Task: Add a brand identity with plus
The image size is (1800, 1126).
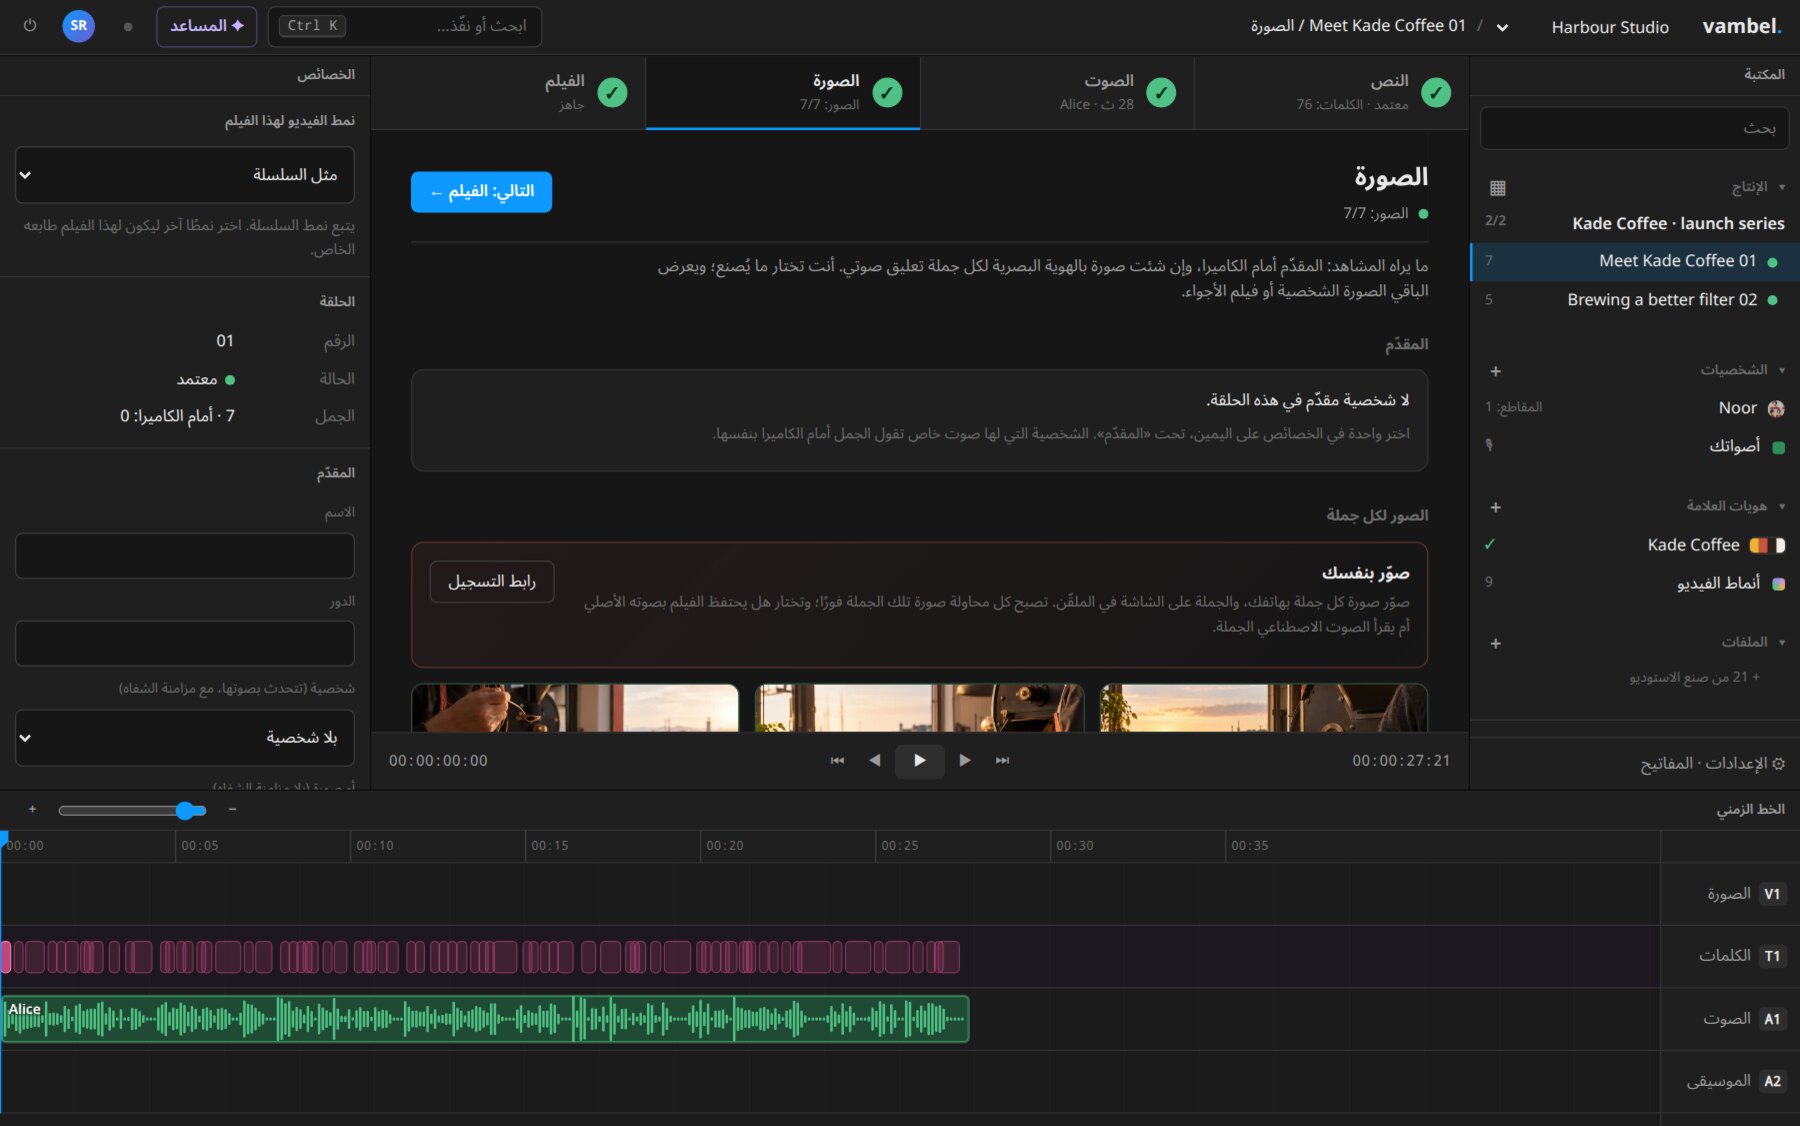Action: tap(1495, 507)
